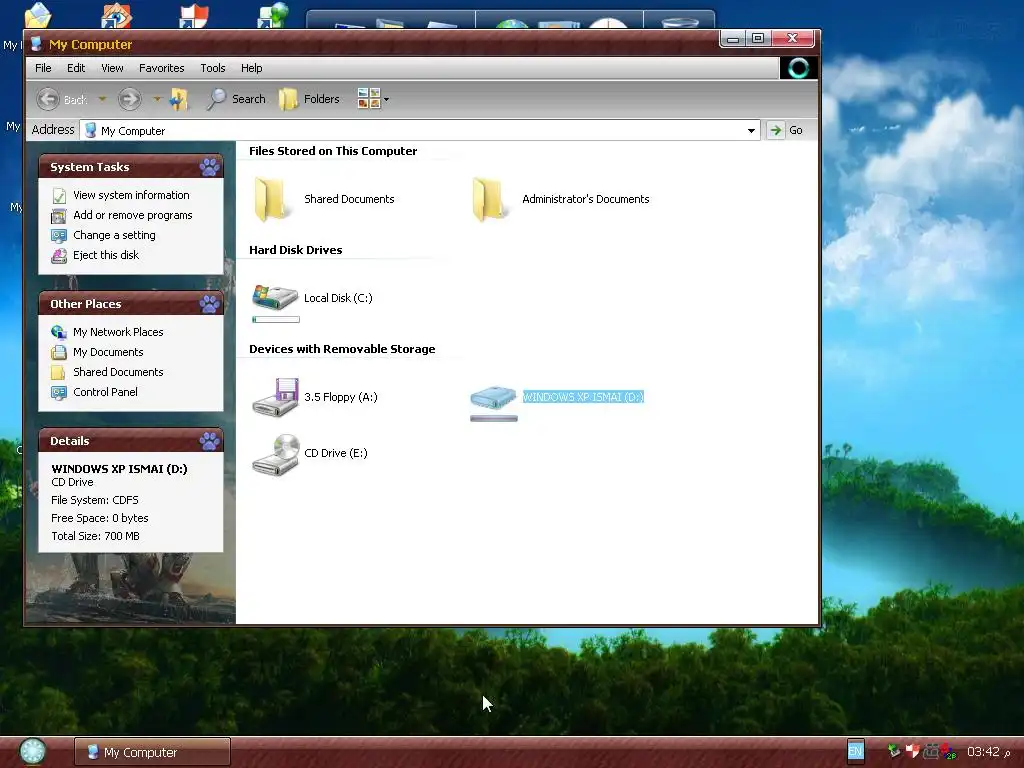The height and width of the screenshot is (768, 1024).
Task: Open the File menu
Action: pos(43,68)
